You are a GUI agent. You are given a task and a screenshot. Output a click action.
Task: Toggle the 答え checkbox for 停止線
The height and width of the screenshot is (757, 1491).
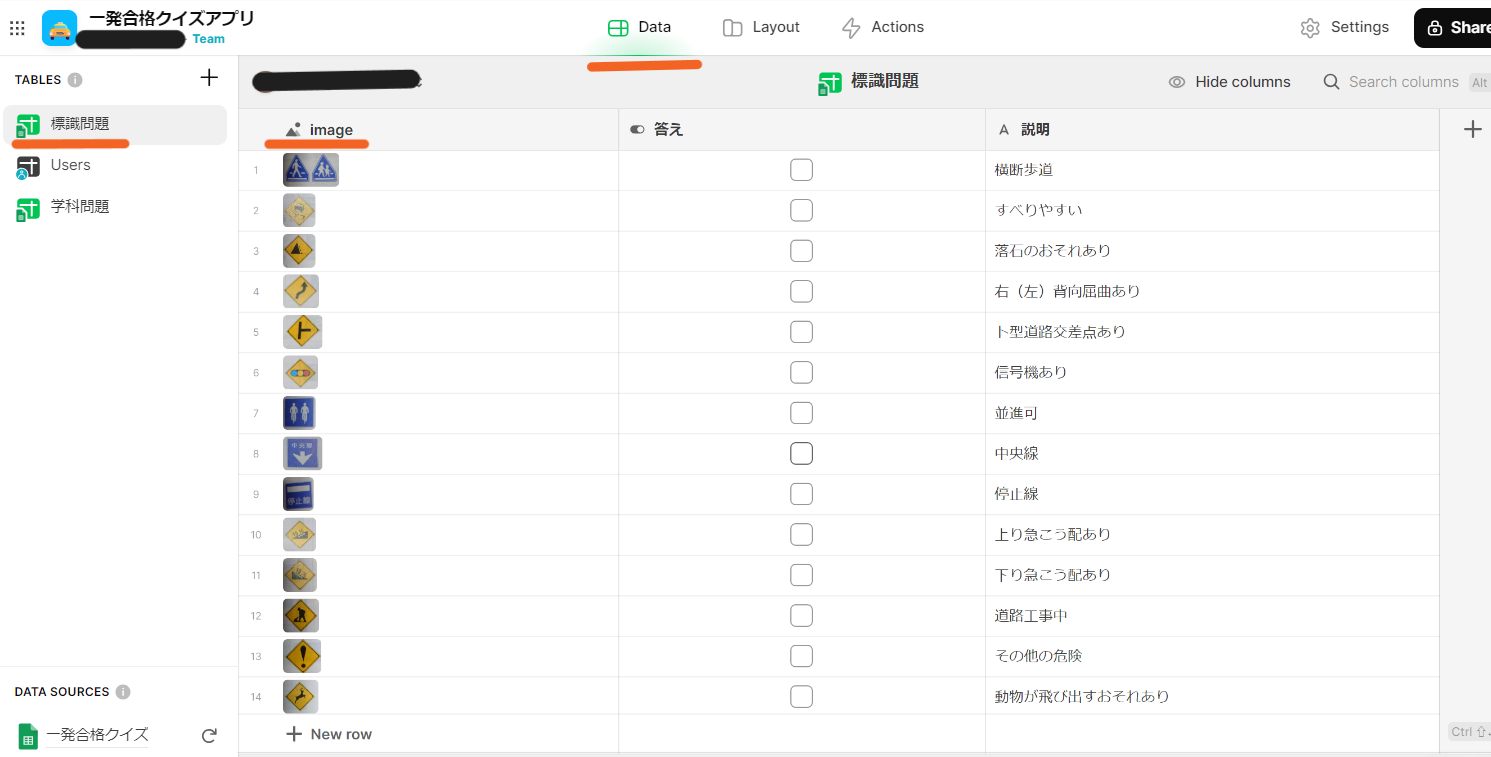[x=801, y=494]
